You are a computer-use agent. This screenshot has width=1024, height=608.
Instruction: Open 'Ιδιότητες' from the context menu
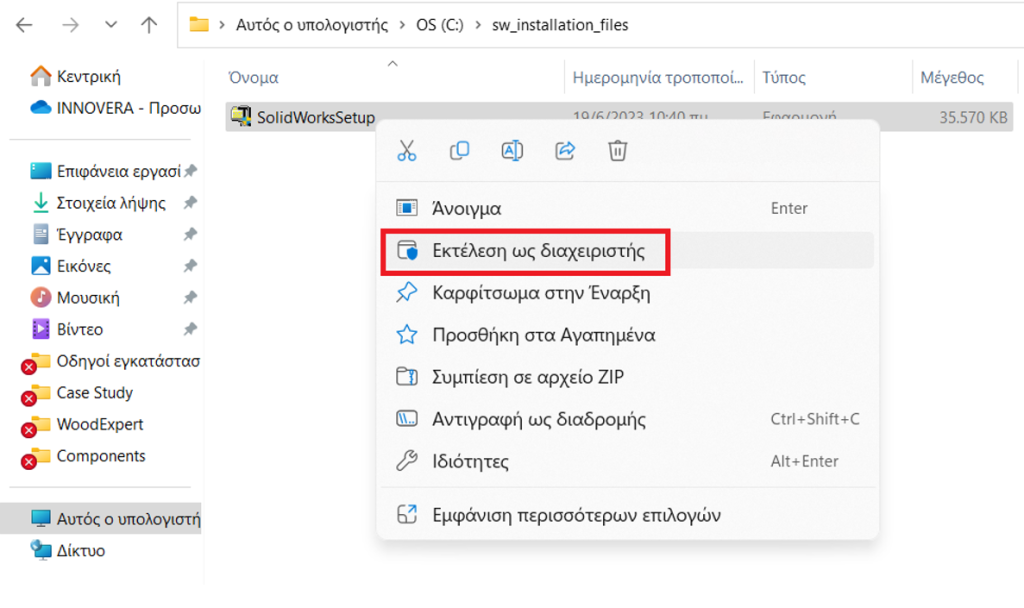pos(470,461)
